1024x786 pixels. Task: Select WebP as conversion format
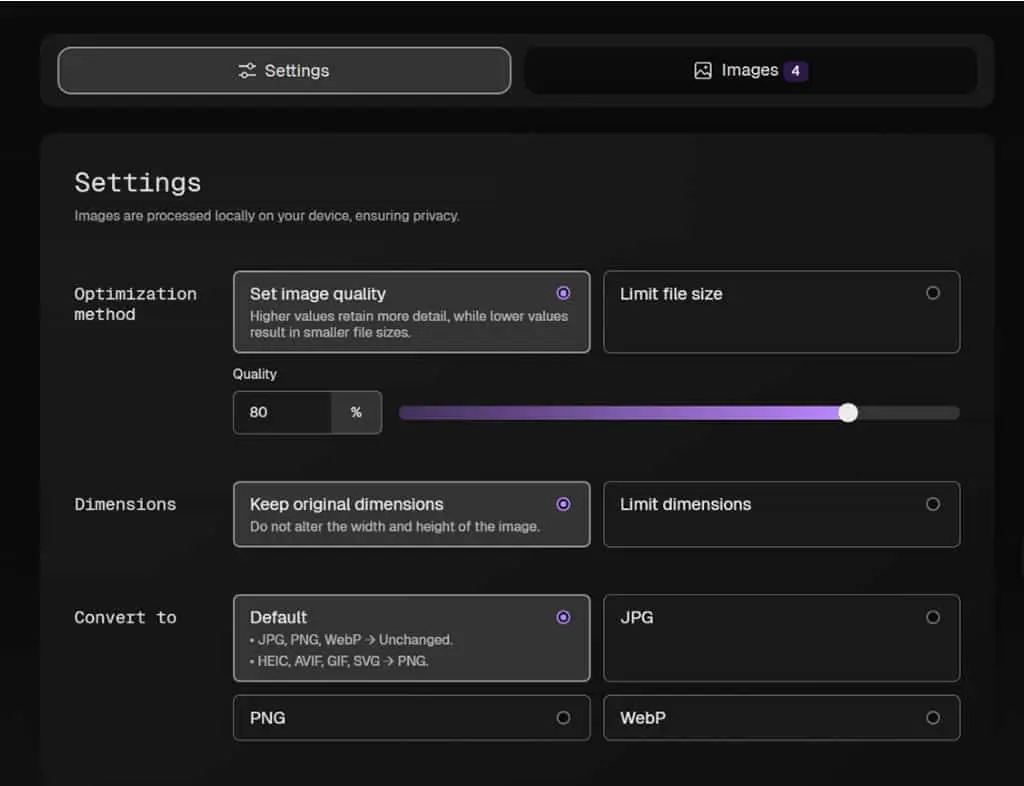pyautogui.click(x=782, y=717)
